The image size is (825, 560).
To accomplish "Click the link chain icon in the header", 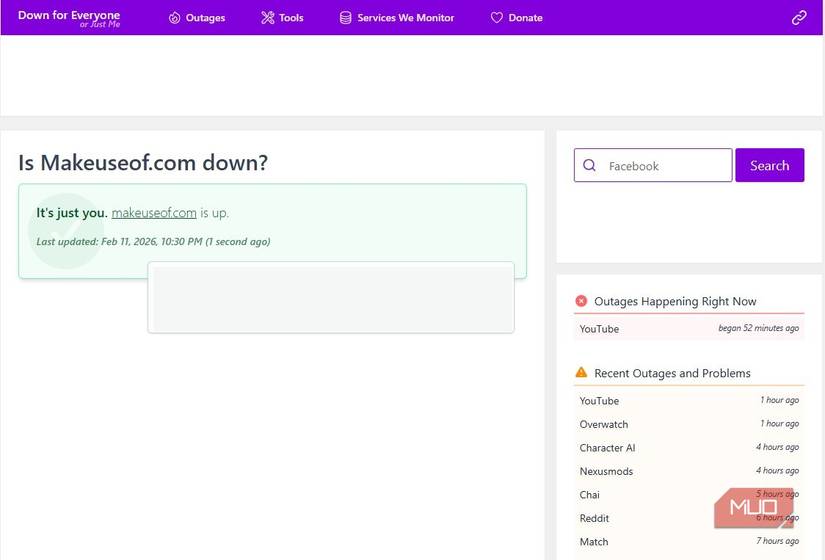I will click(x=799, y=18).
